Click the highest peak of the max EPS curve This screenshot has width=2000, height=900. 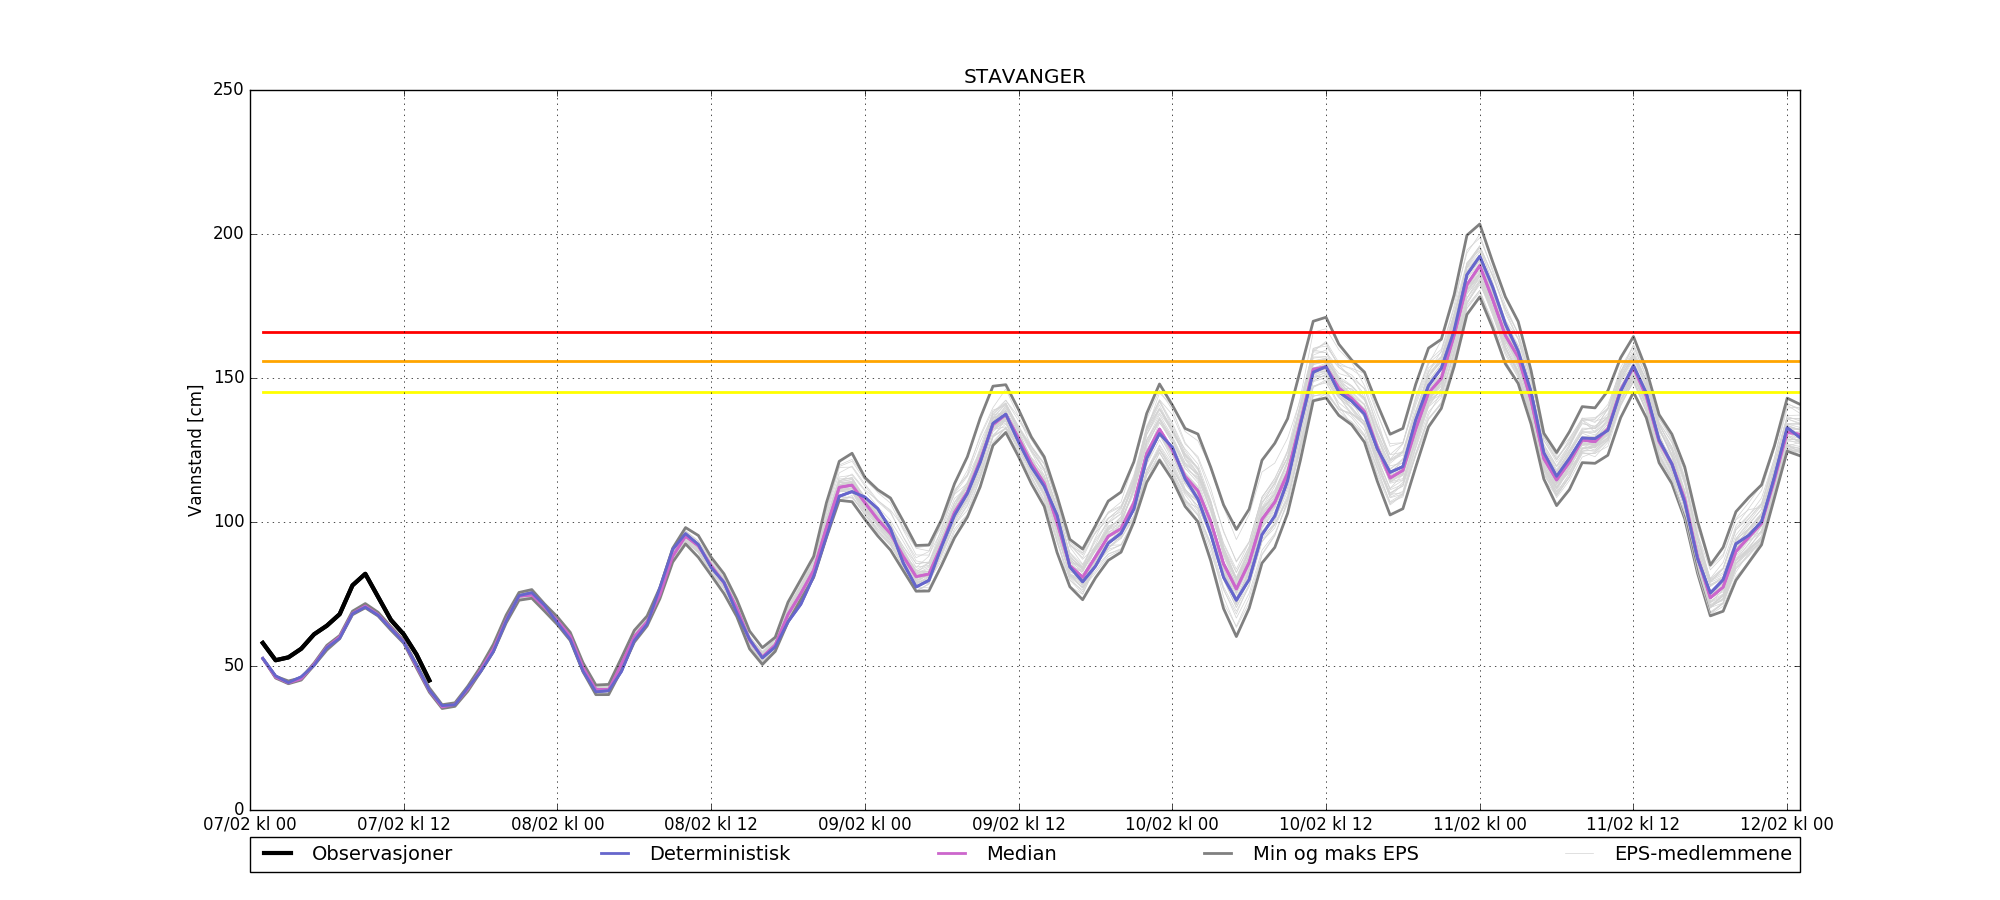[x=1479, y=224]
